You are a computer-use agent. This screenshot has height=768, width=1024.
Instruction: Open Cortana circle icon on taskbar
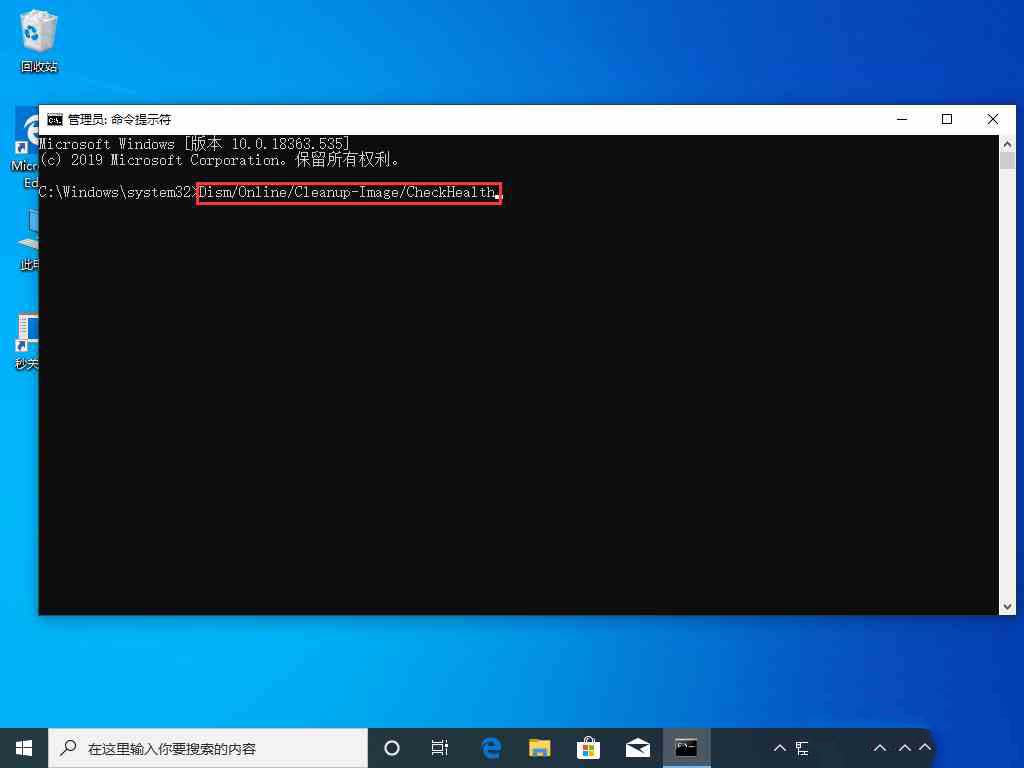pyautogui.click(x=392, y=748)
